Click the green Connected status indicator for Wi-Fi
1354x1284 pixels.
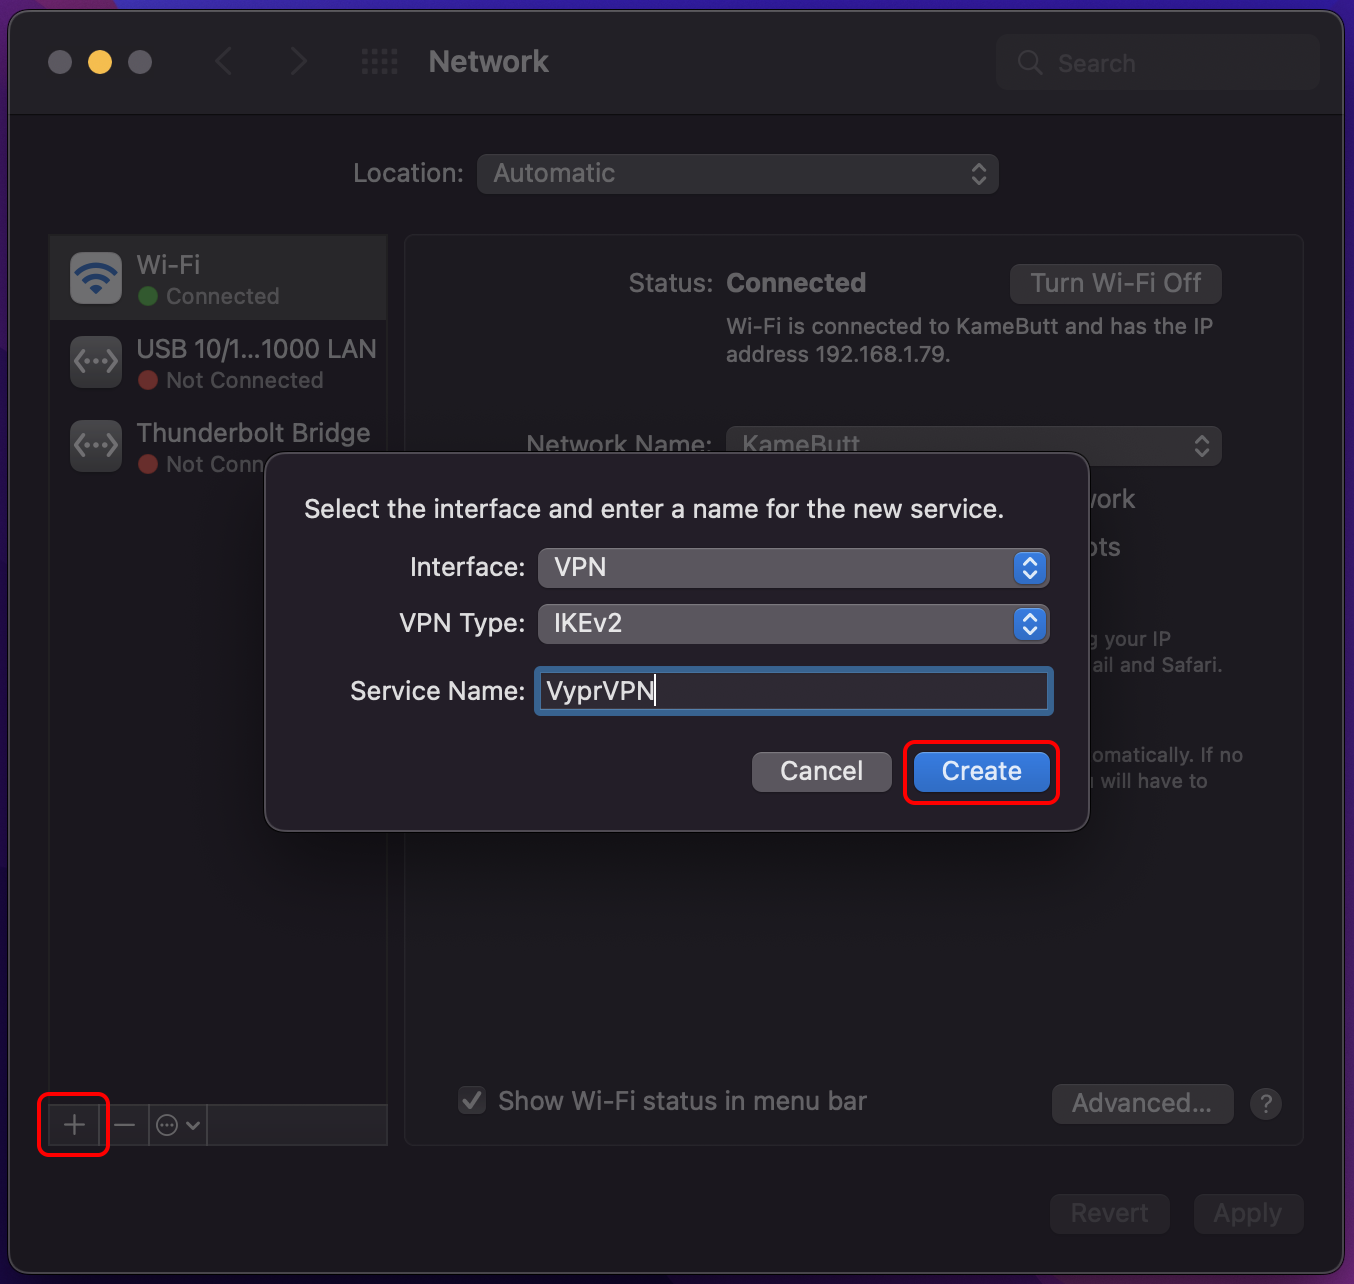tap(148, 296)
